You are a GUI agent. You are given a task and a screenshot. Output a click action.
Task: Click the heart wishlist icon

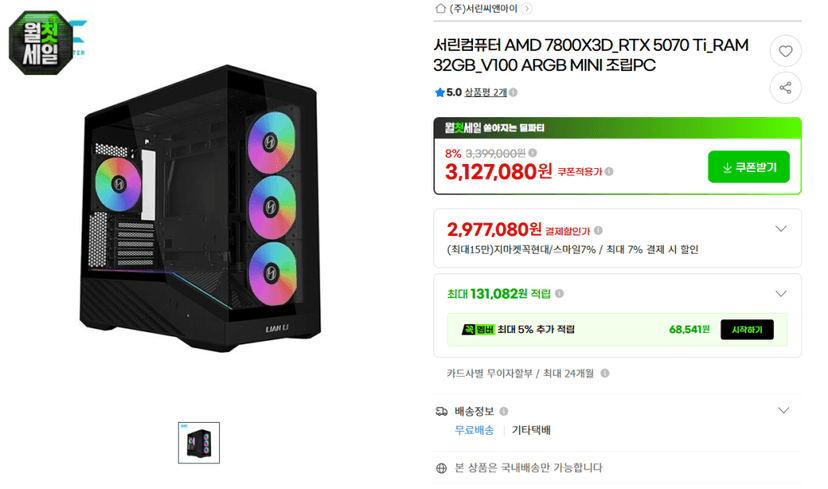785,51
